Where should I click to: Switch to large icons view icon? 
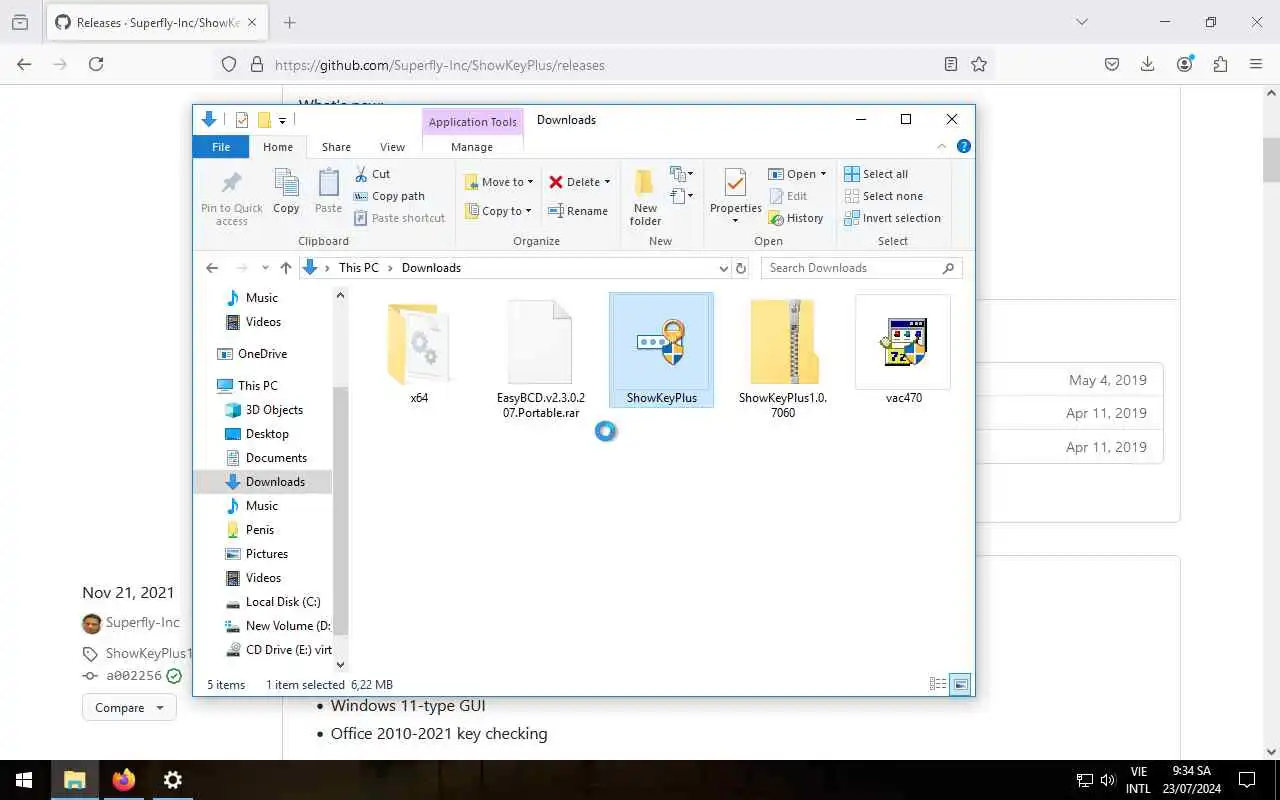pos(960,685)
